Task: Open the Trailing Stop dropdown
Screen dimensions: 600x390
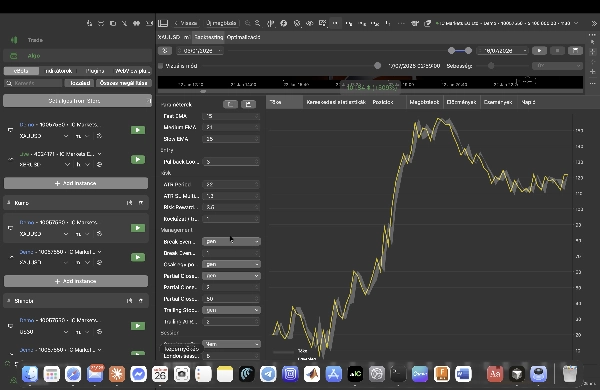Action: tap(231, 310)
